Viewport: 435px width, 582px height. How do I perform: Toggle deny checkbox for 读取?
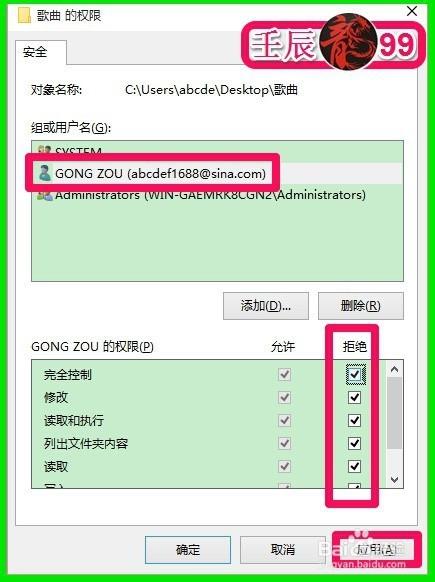(355, 466)
